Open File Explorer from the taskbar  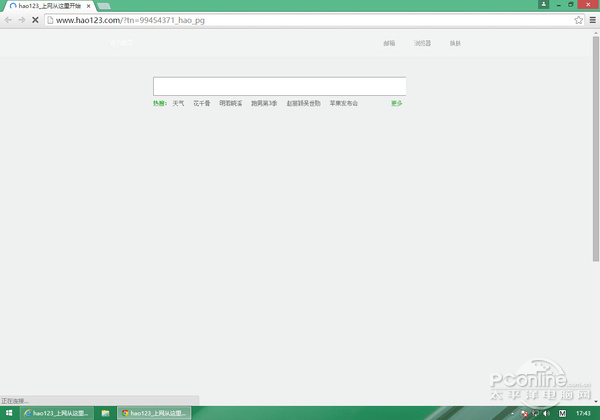point(105,413)
